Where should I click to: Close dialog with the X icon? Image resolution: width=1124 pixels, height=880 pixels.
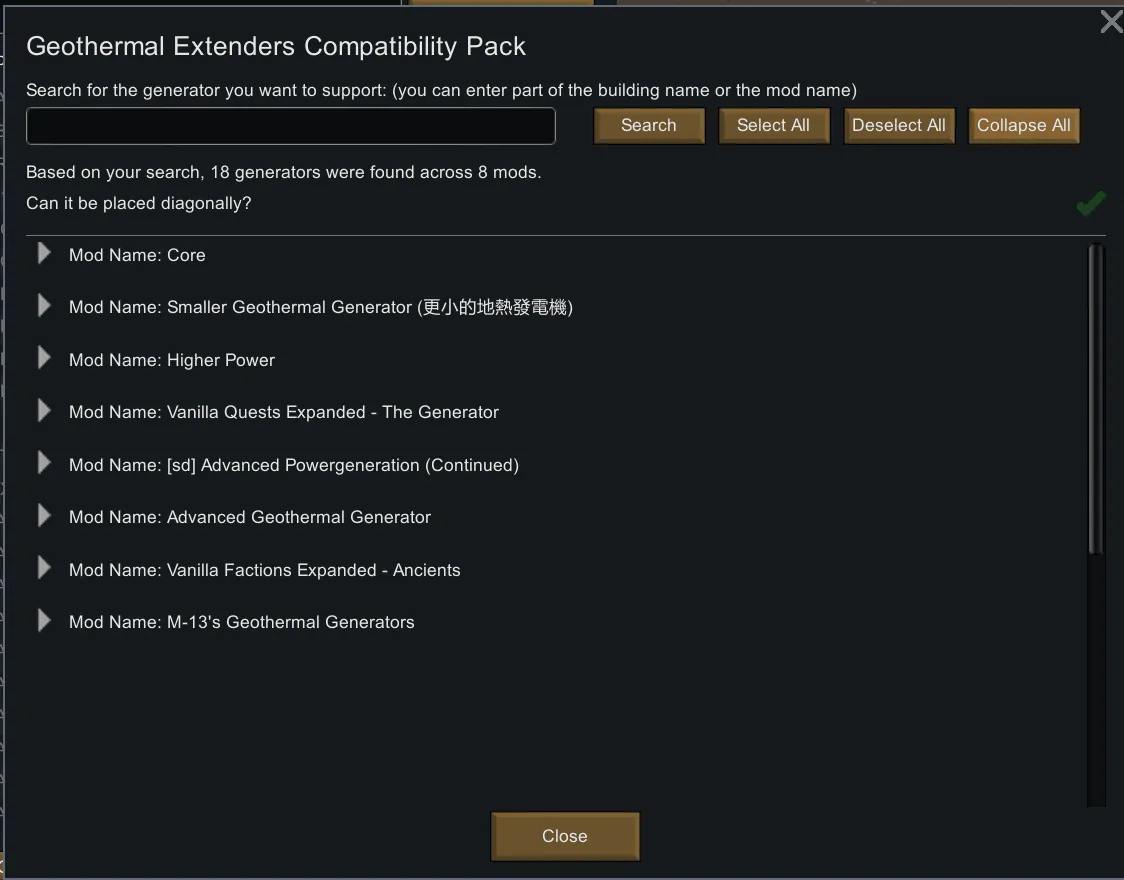click(x=1110, y=22)
